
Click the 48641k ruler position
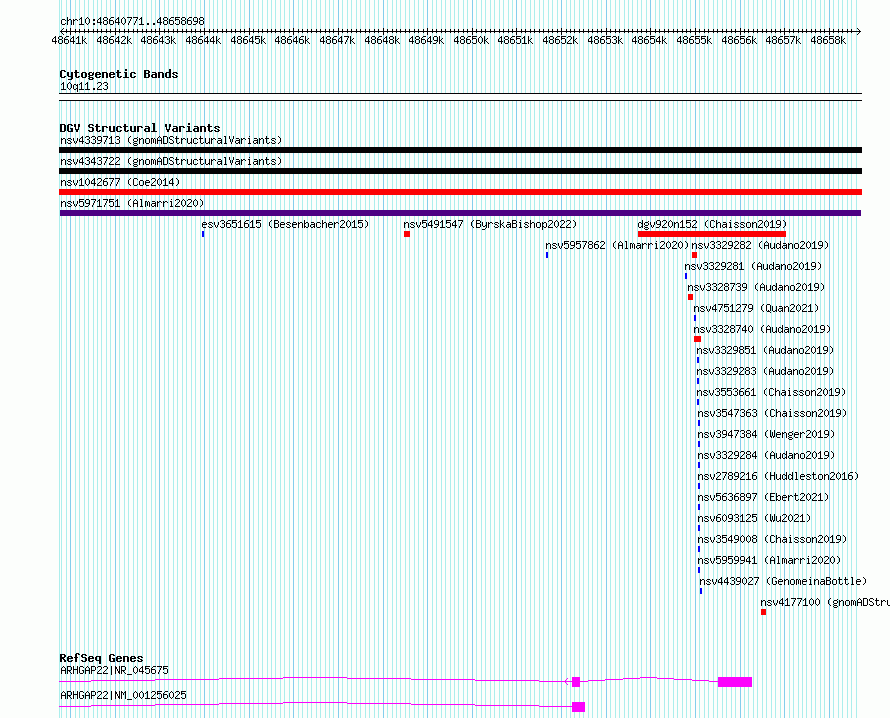(69, 40)
